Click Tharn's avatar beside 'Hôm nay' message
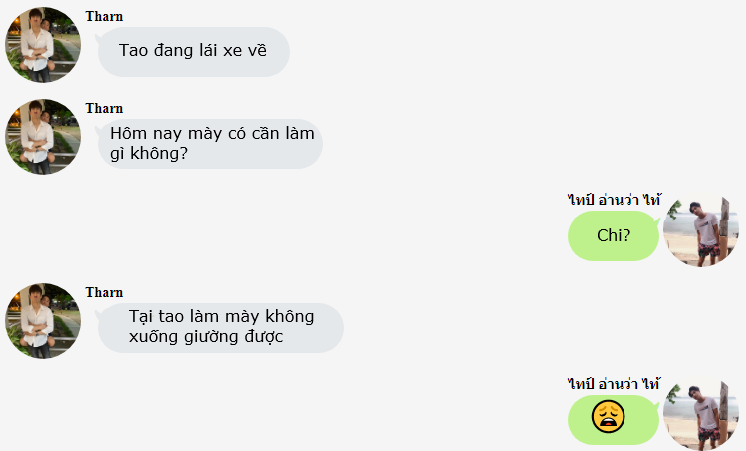 point(43,137)
